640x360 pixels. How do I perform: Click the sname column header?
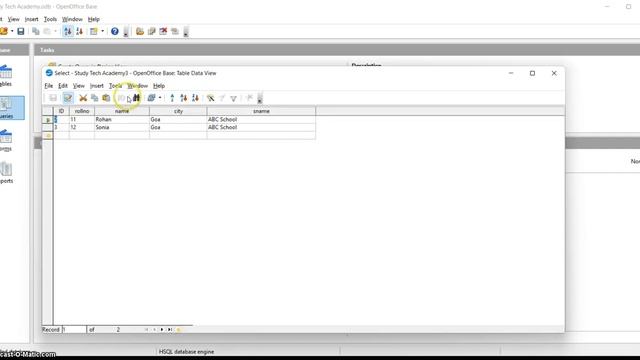261,111
